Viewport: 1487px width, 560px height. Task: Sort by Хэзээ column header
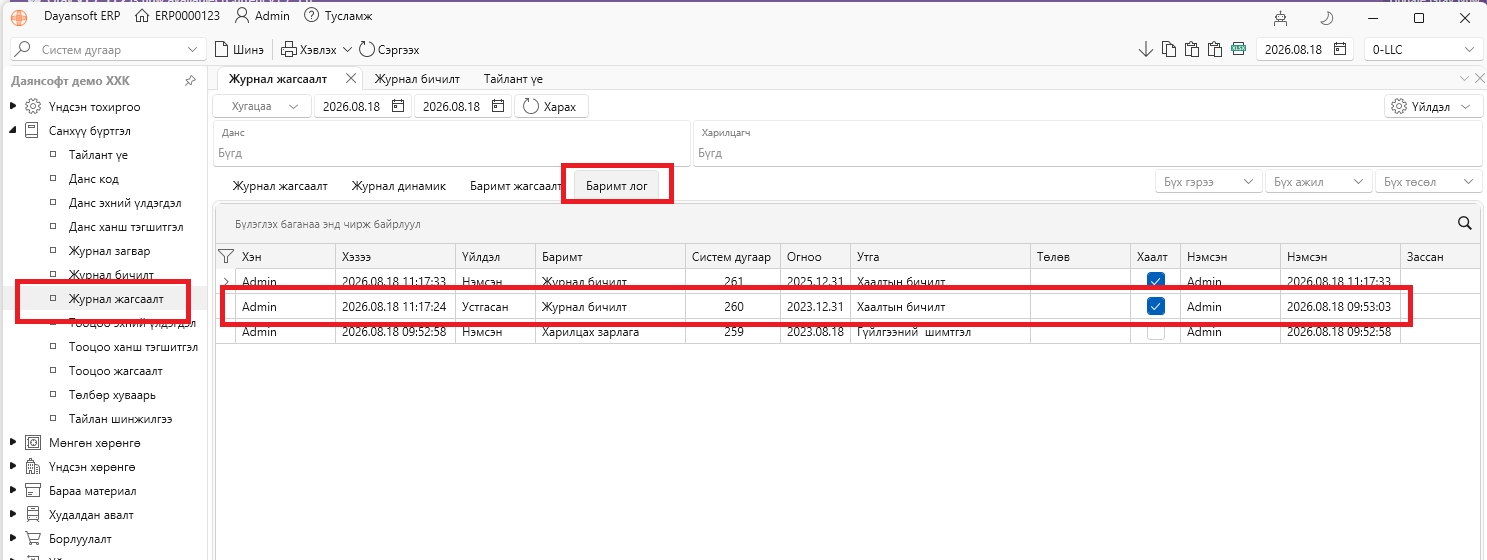[x=395, y=257]
